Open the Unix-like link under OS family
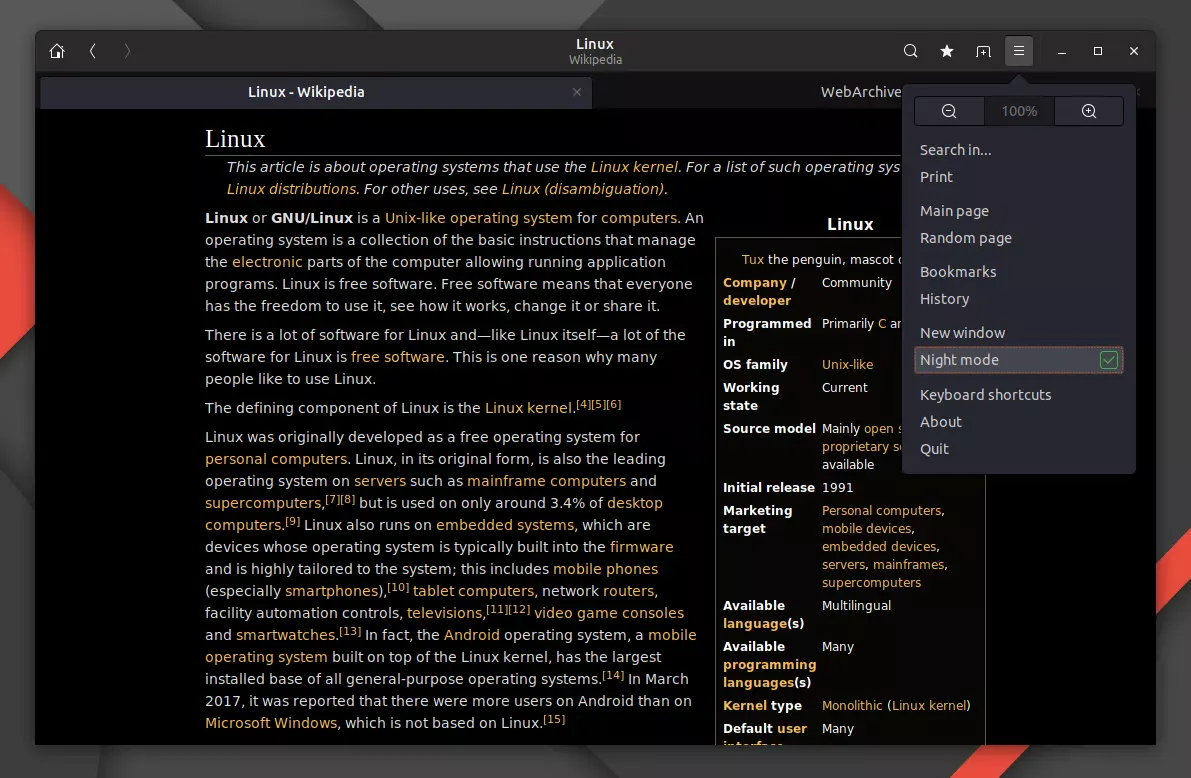The width and height of the screenshot is (1191, 778). [x=848, y=365]
